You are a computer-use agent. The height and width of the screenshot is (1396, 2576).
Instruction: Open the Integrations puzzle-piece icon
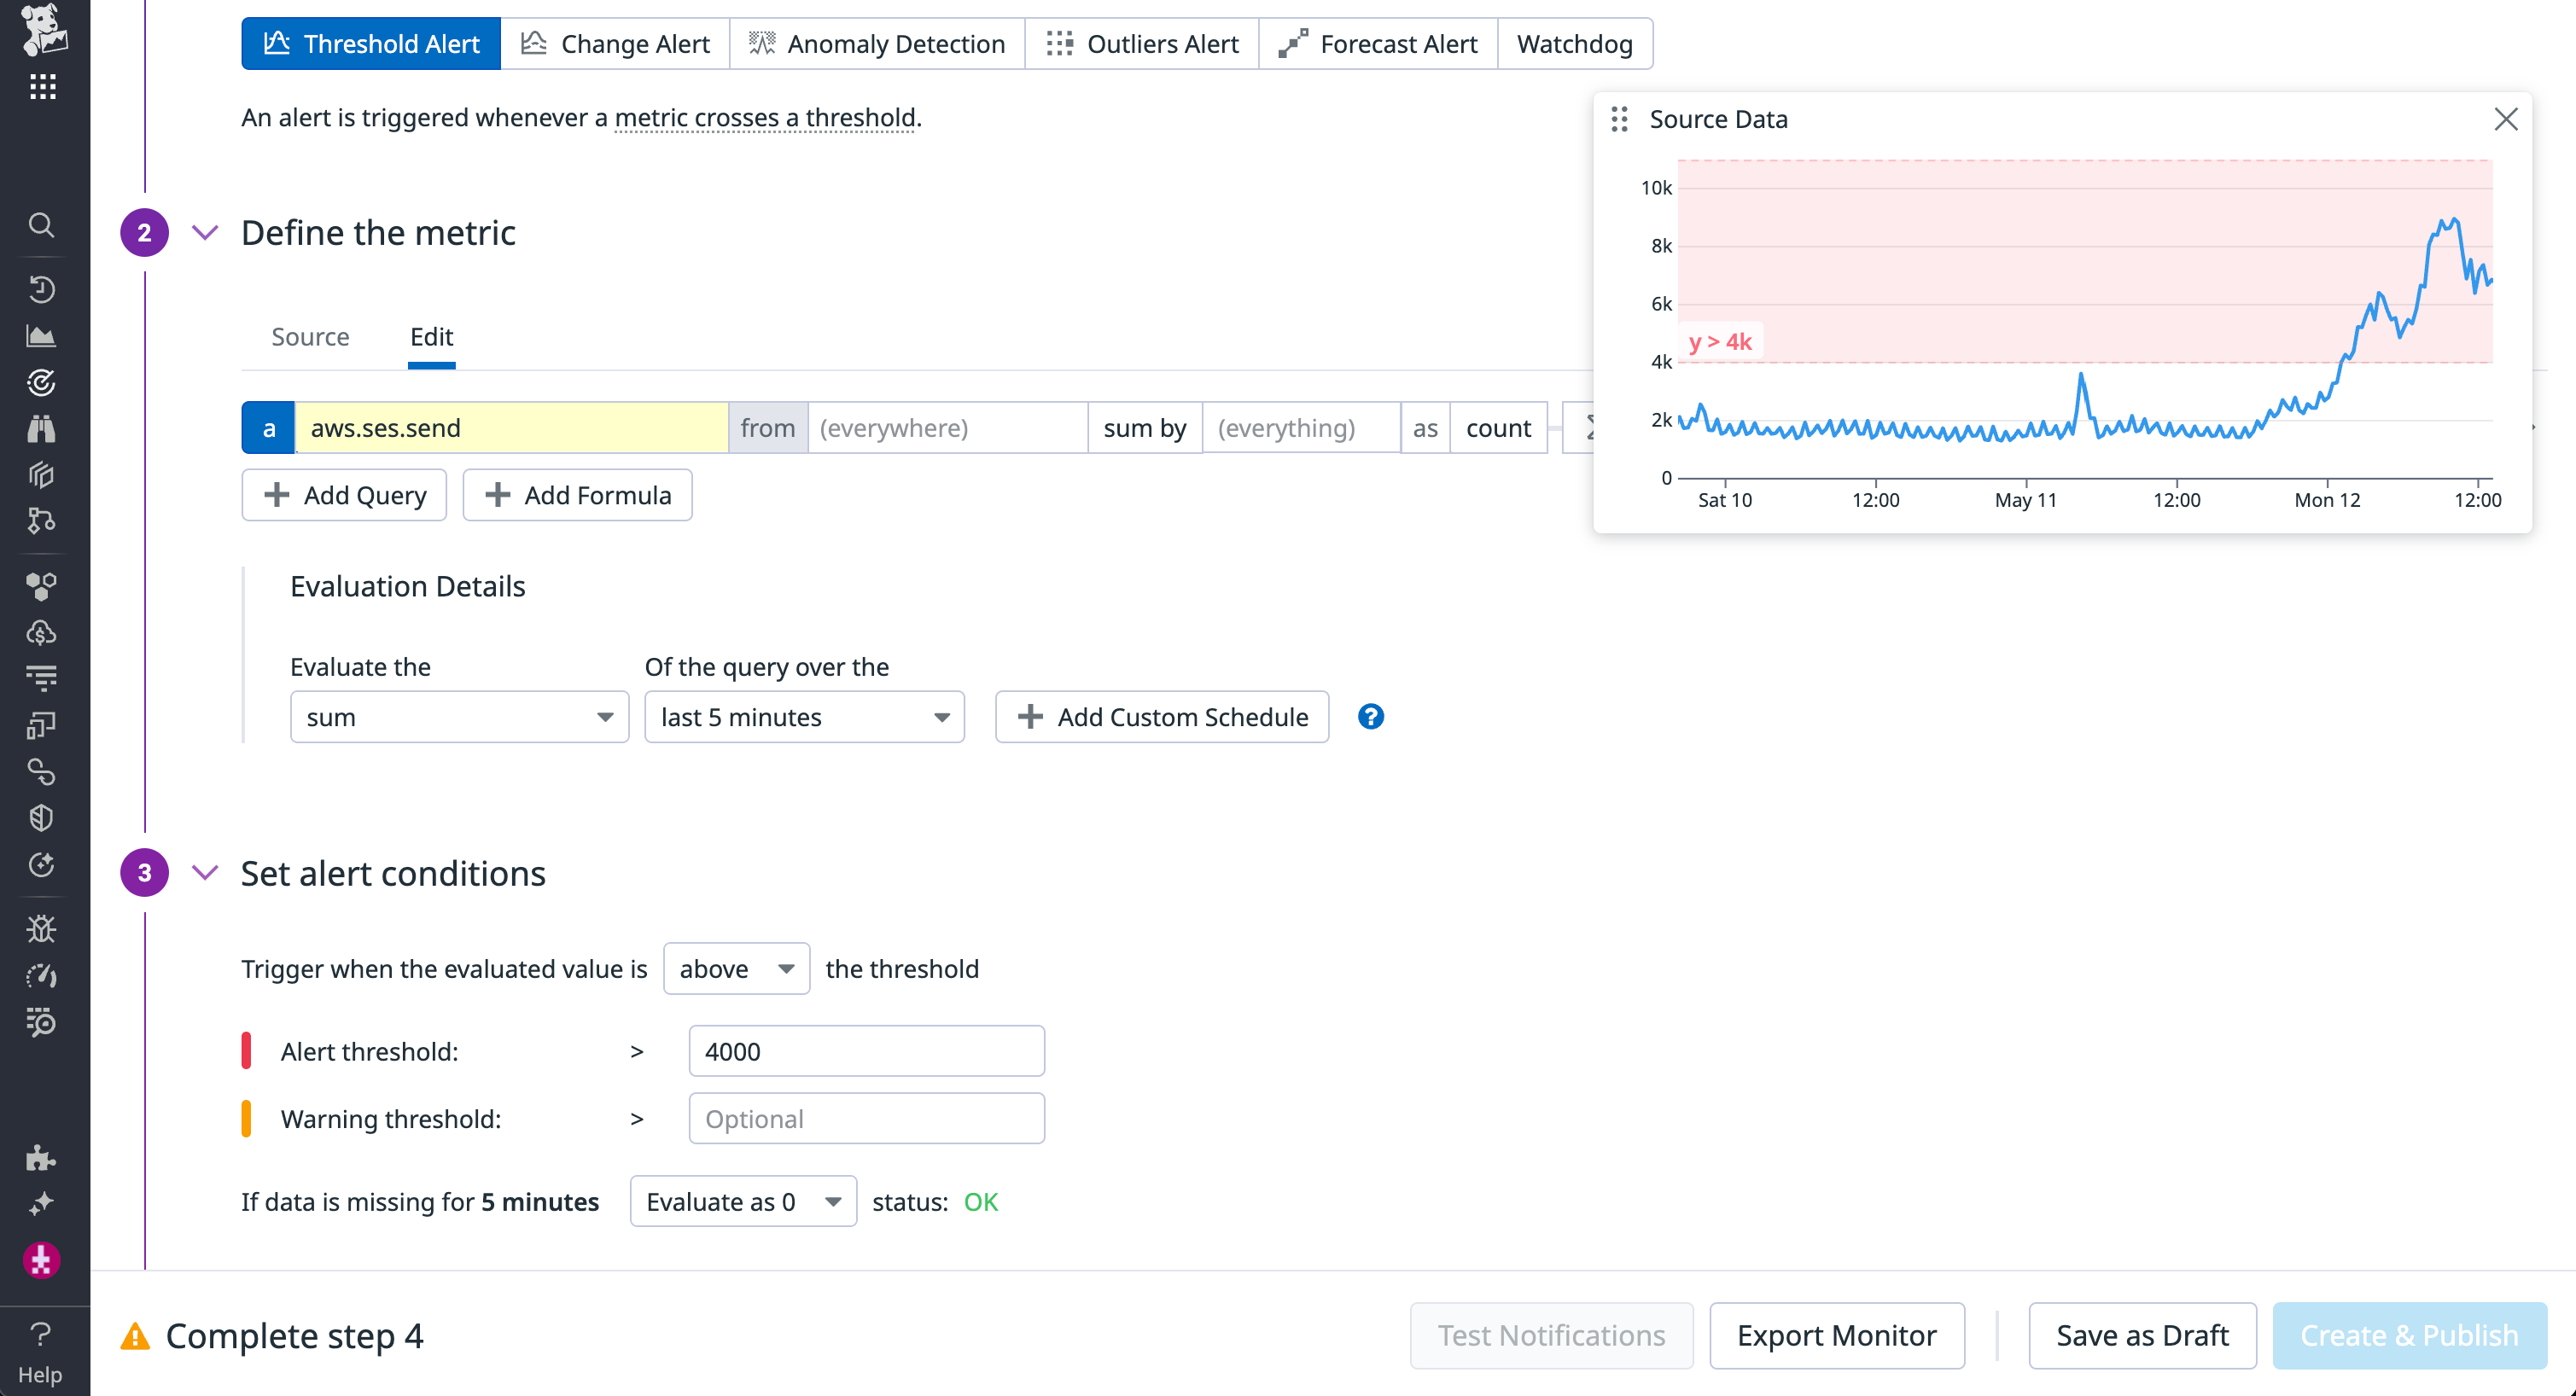coord(41,1158)
